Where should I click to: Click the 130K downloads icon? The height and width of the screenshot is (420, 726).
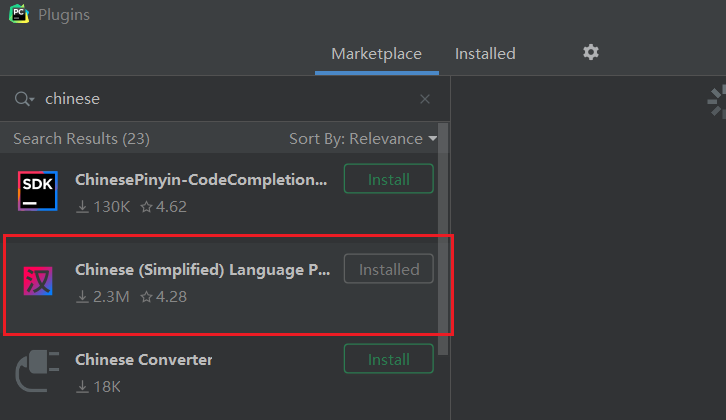(x=83, y=207)
